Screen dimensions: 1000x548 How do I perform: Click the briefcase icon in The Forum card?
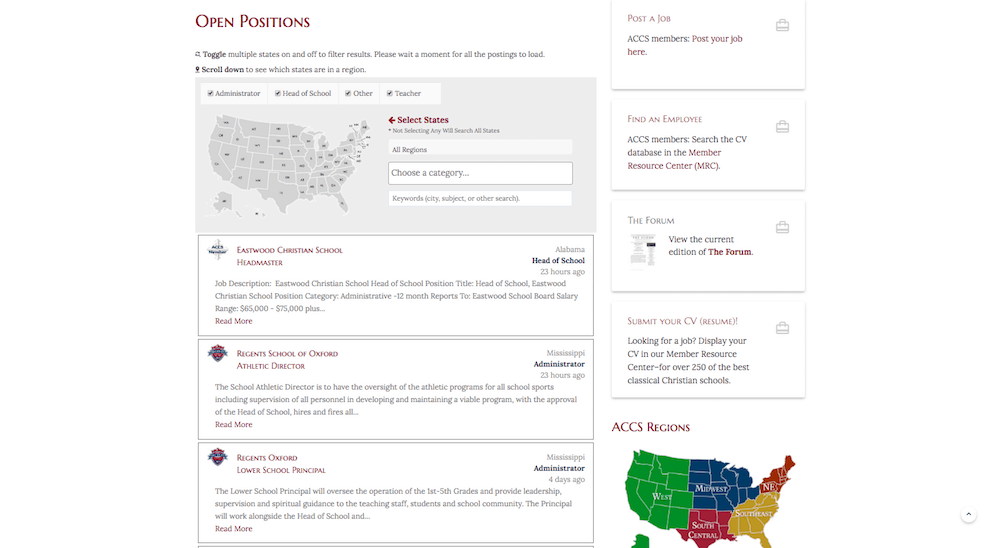tap(782, 227)
